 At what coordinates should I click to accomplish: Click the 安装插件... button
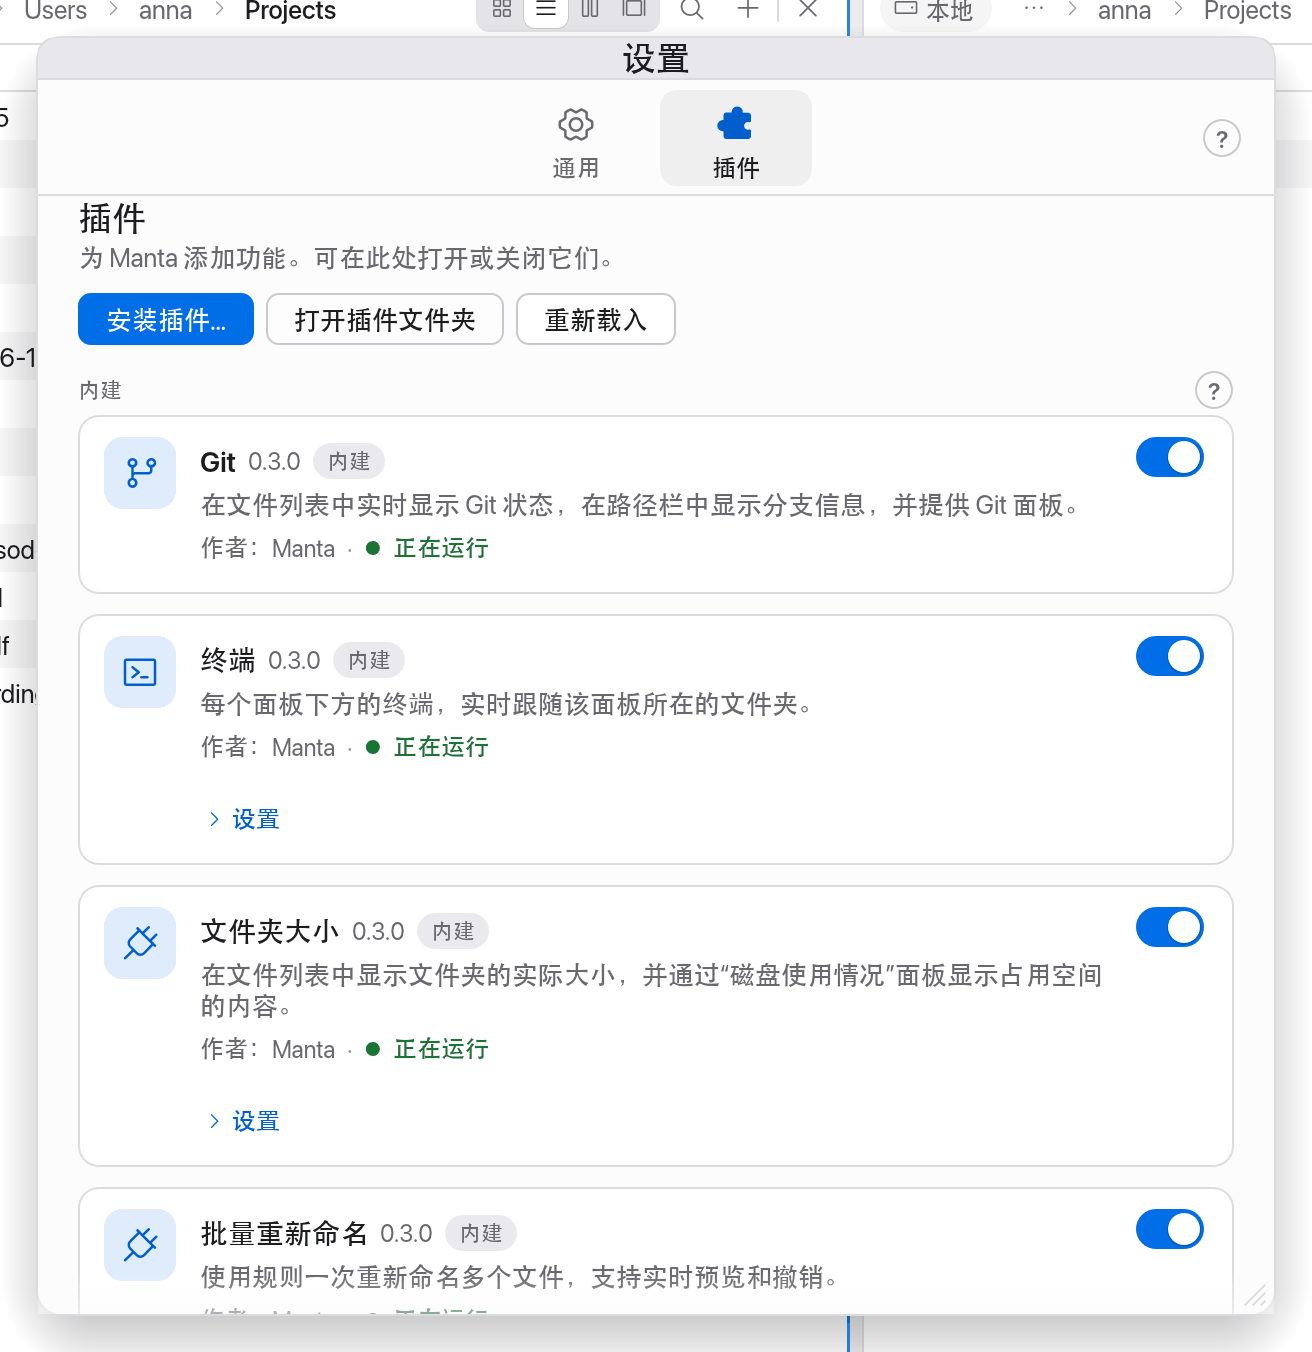tap(166, 319)
